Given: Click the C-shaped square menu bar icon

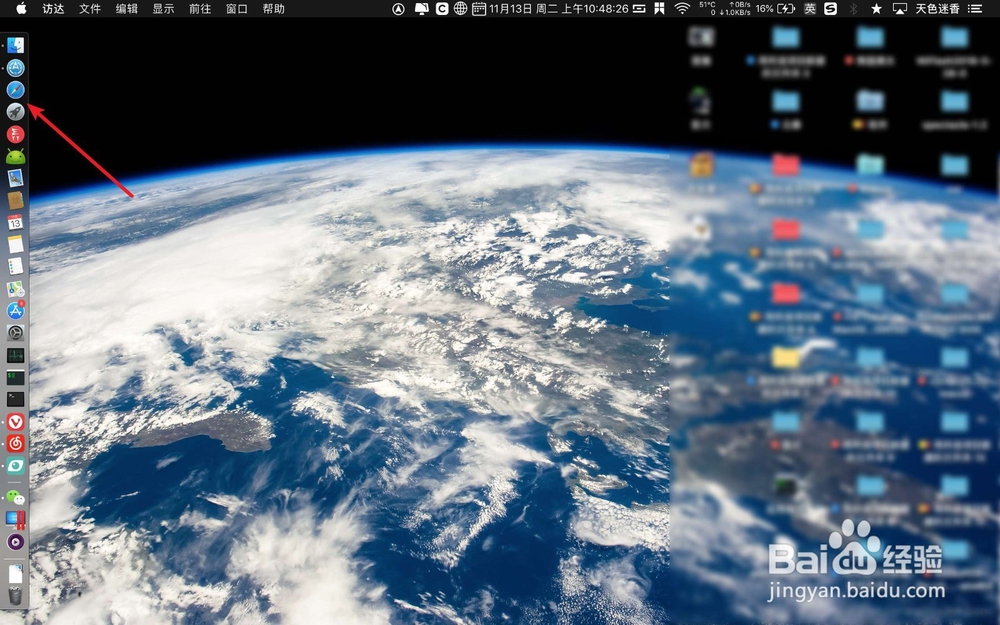Looking at the screenshot, I should 441,9.
